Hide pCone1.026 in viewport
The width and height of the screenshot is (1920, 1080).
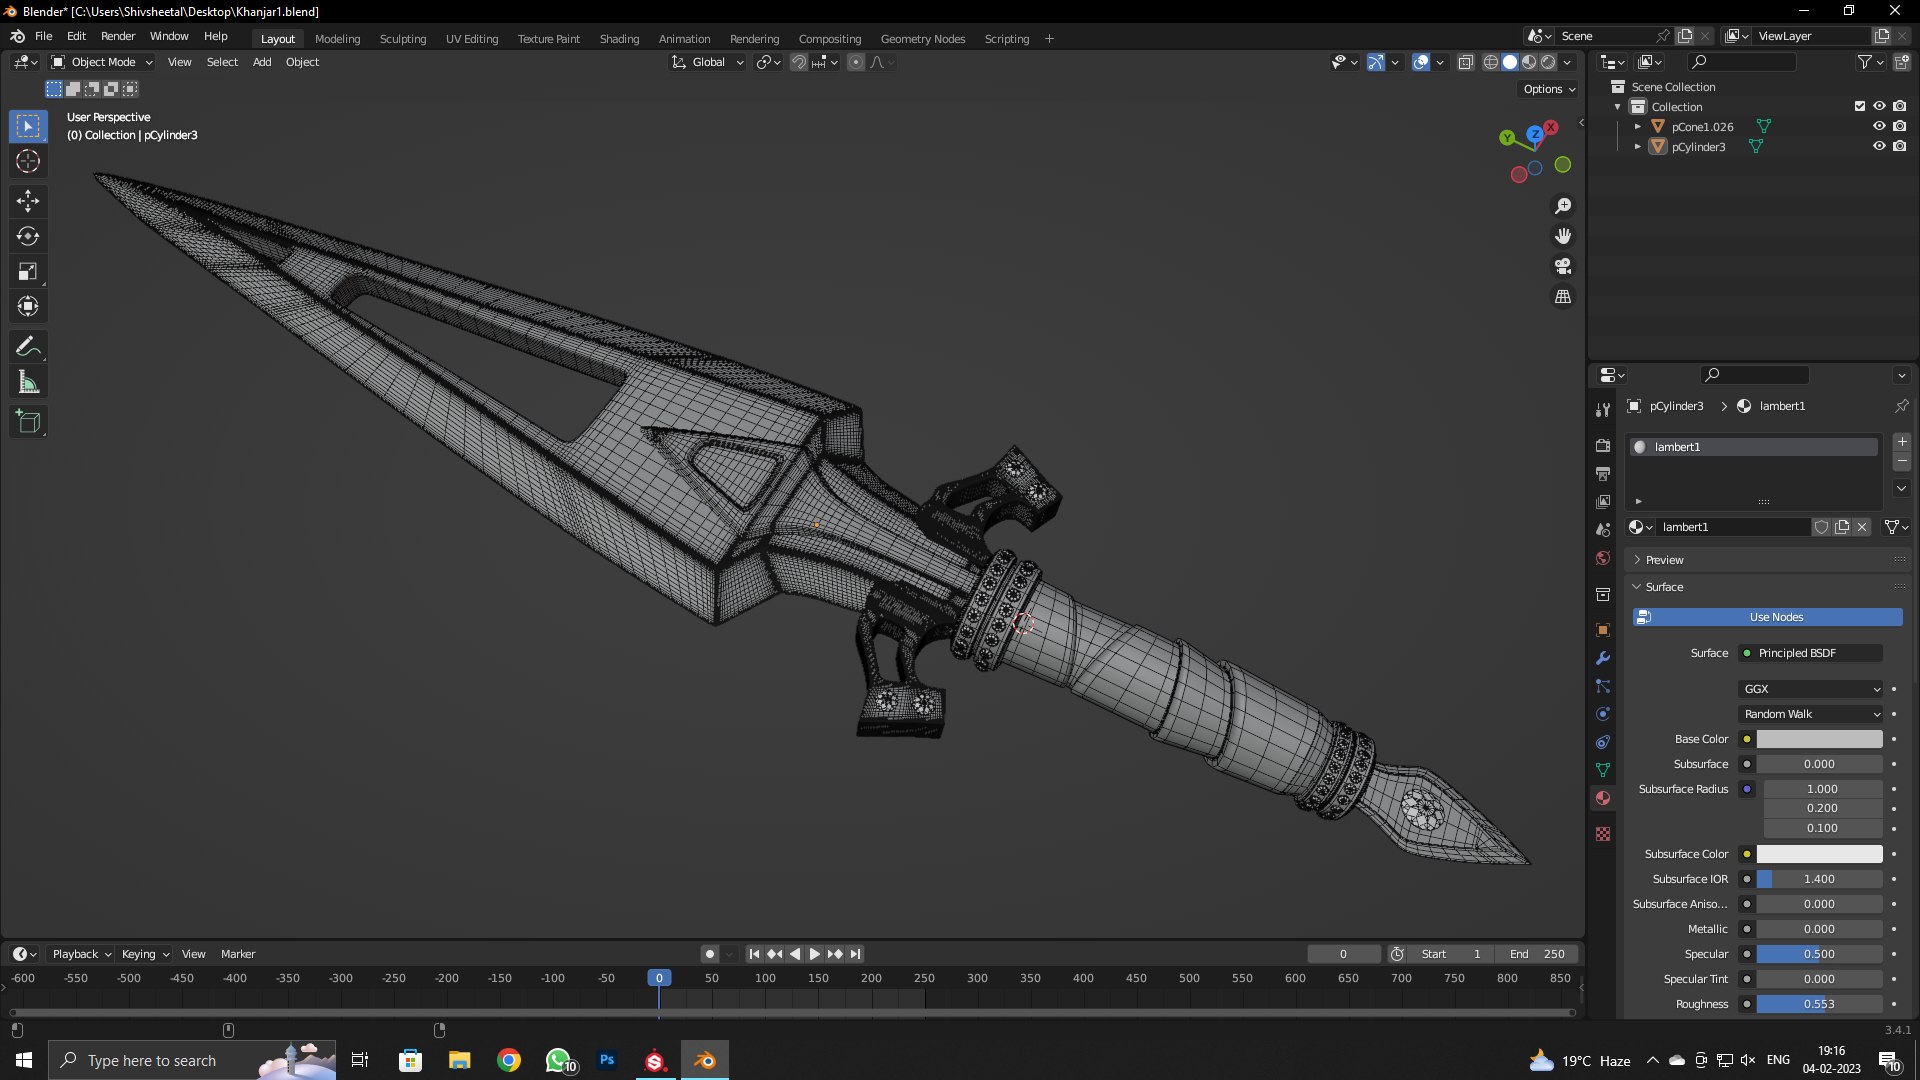pos(1879,126)
